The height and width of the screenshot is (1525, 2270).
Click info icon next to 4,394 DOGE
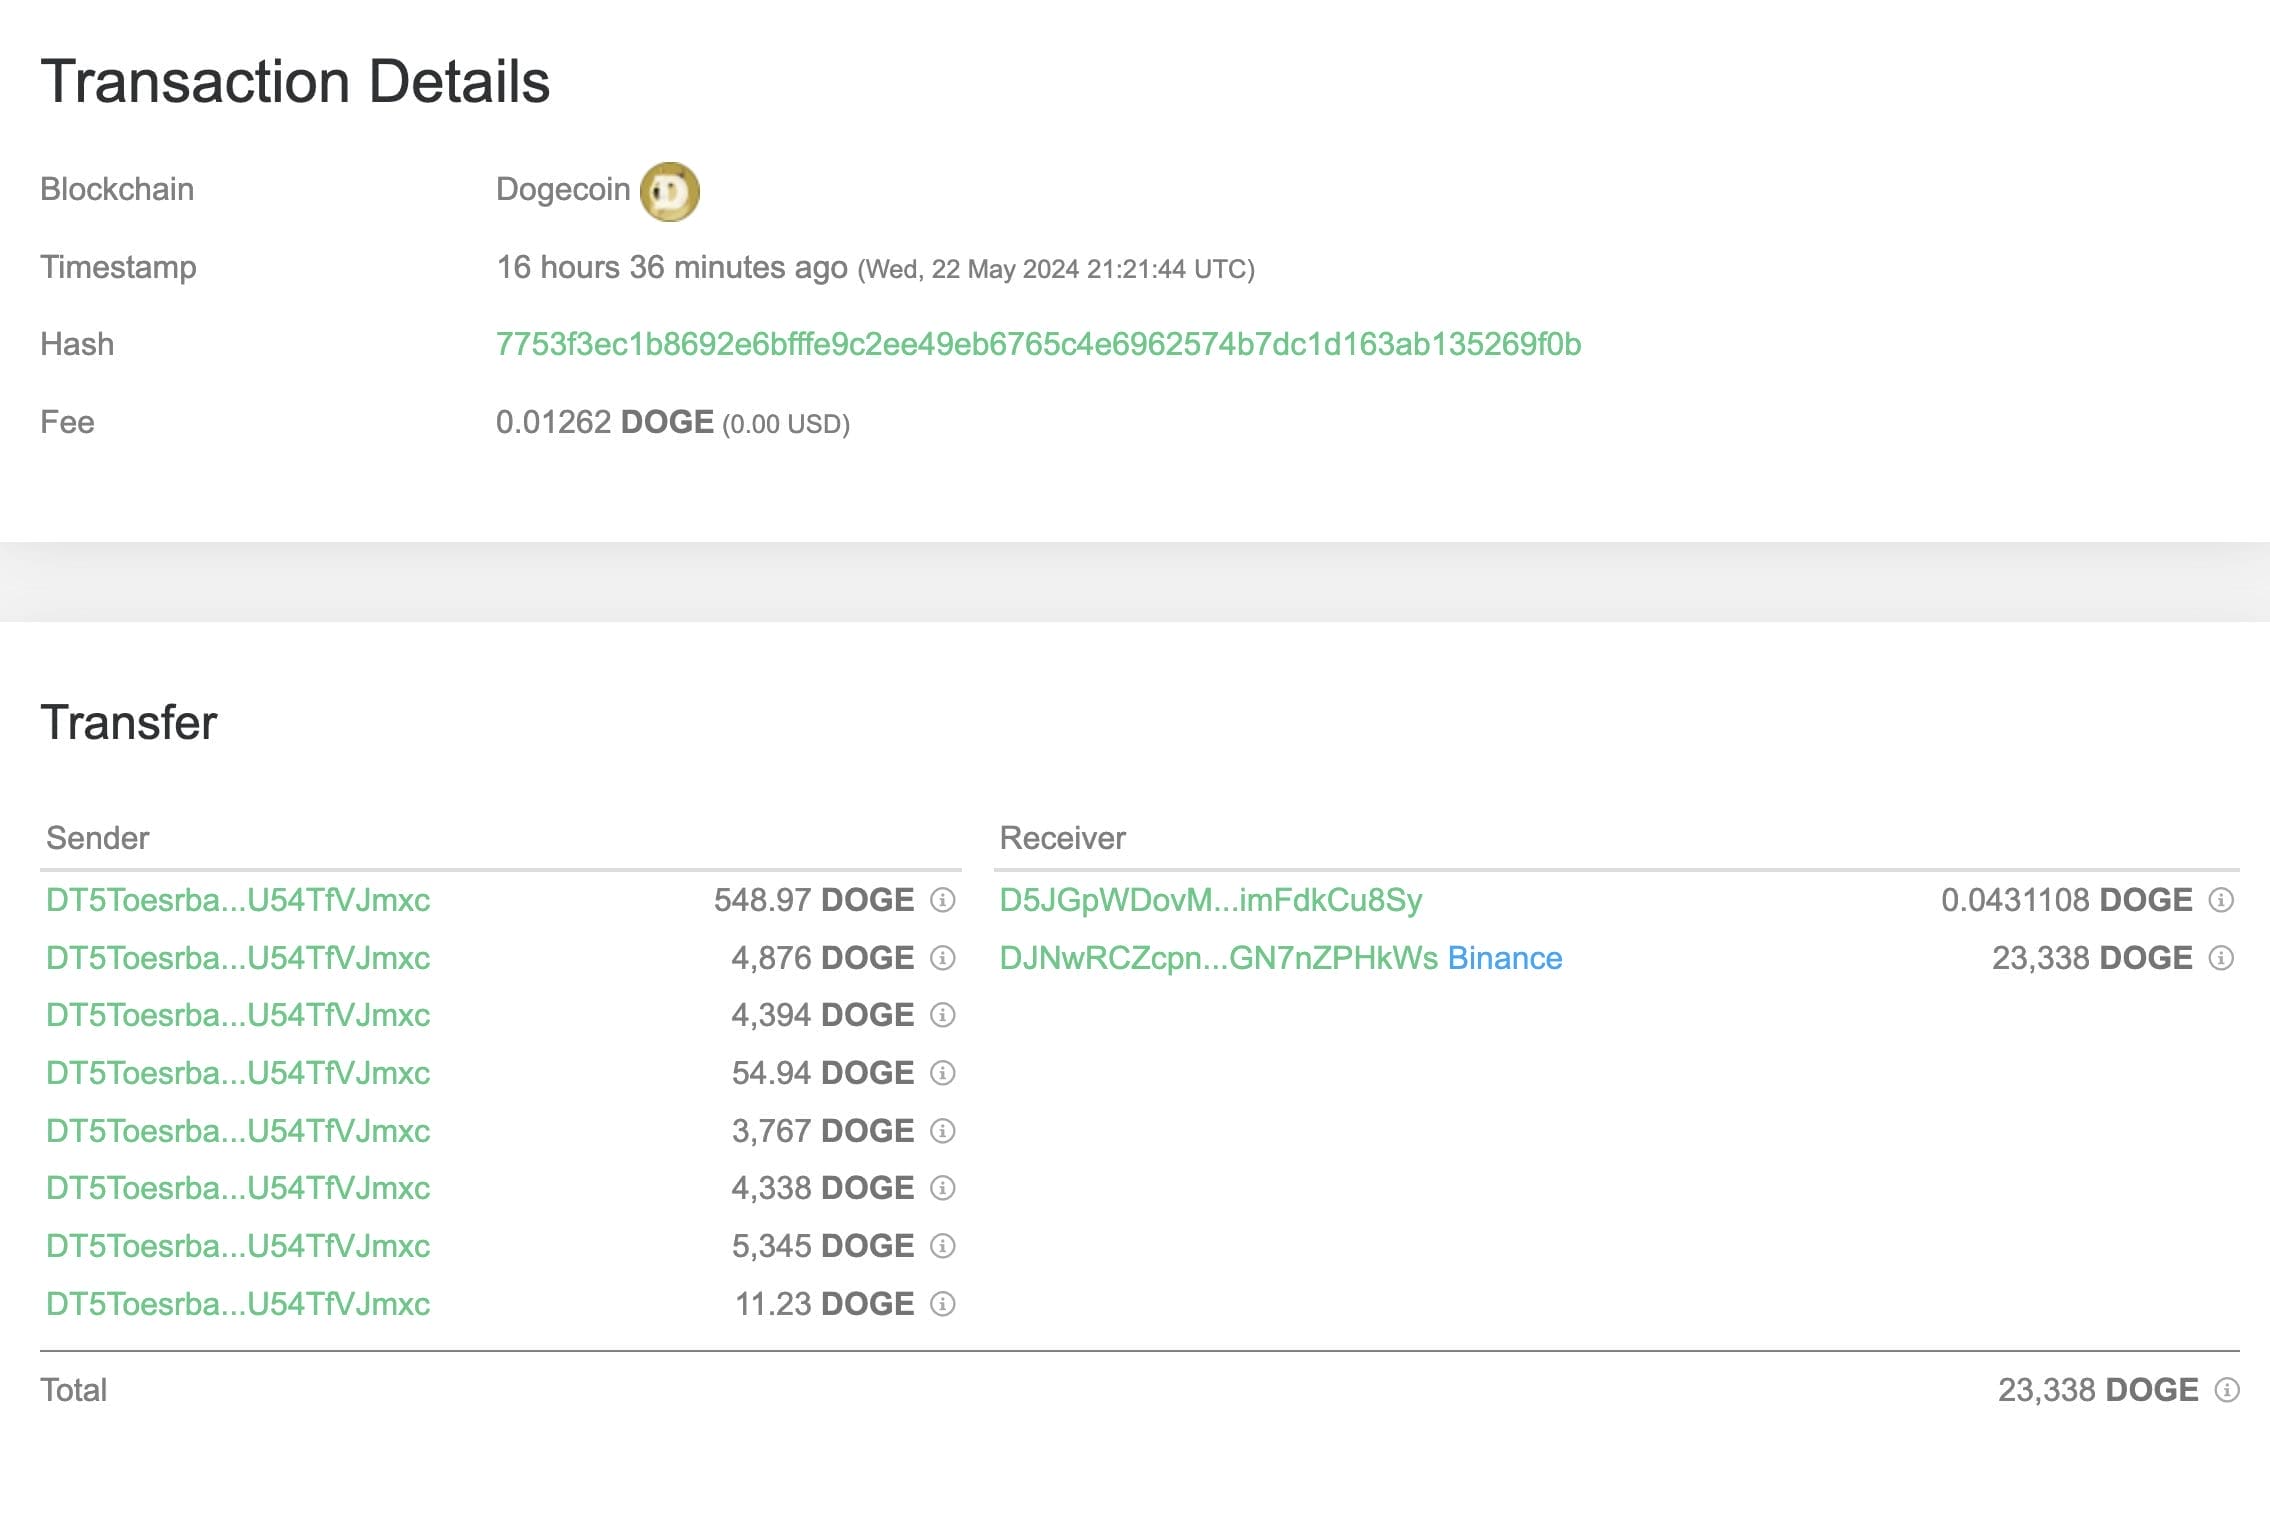[942, 1015]
